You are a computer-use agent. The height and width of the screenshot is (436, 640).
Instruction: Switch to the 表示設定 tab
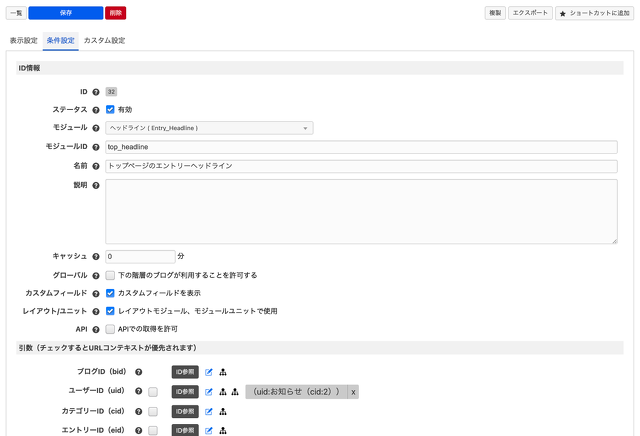click(23, 41)
